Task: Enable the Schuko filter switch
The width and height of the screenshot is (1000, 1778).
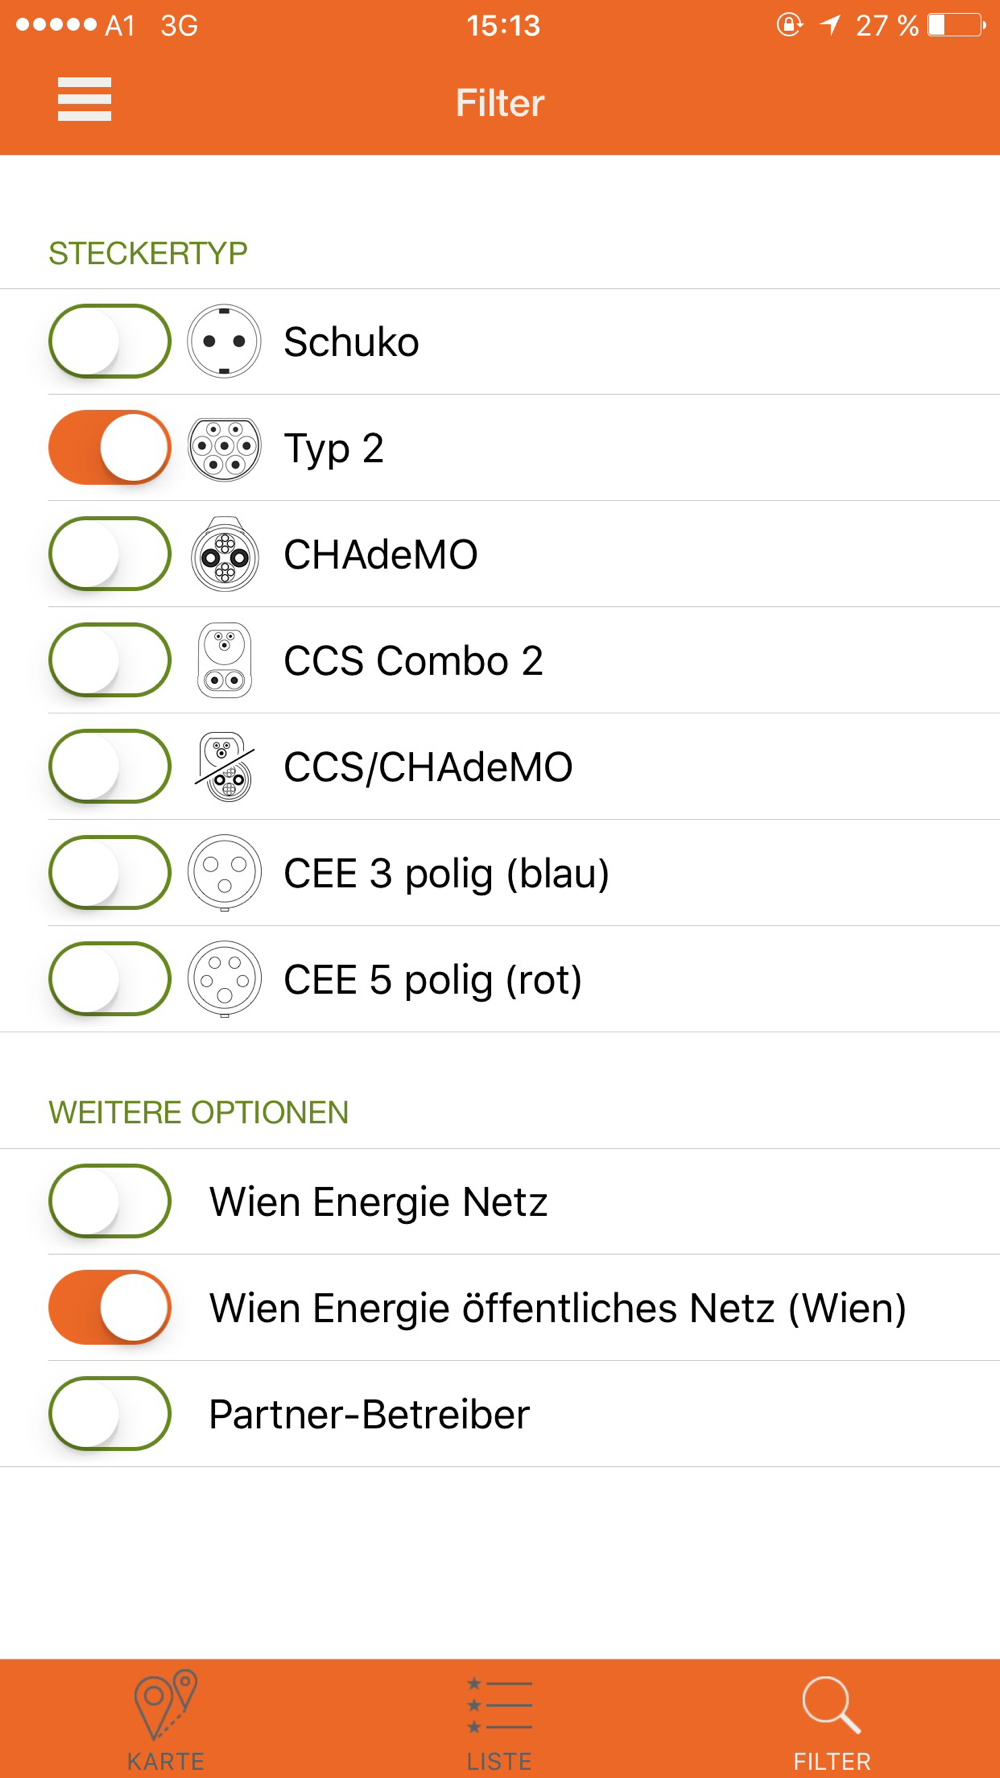Action: (110, 342)
